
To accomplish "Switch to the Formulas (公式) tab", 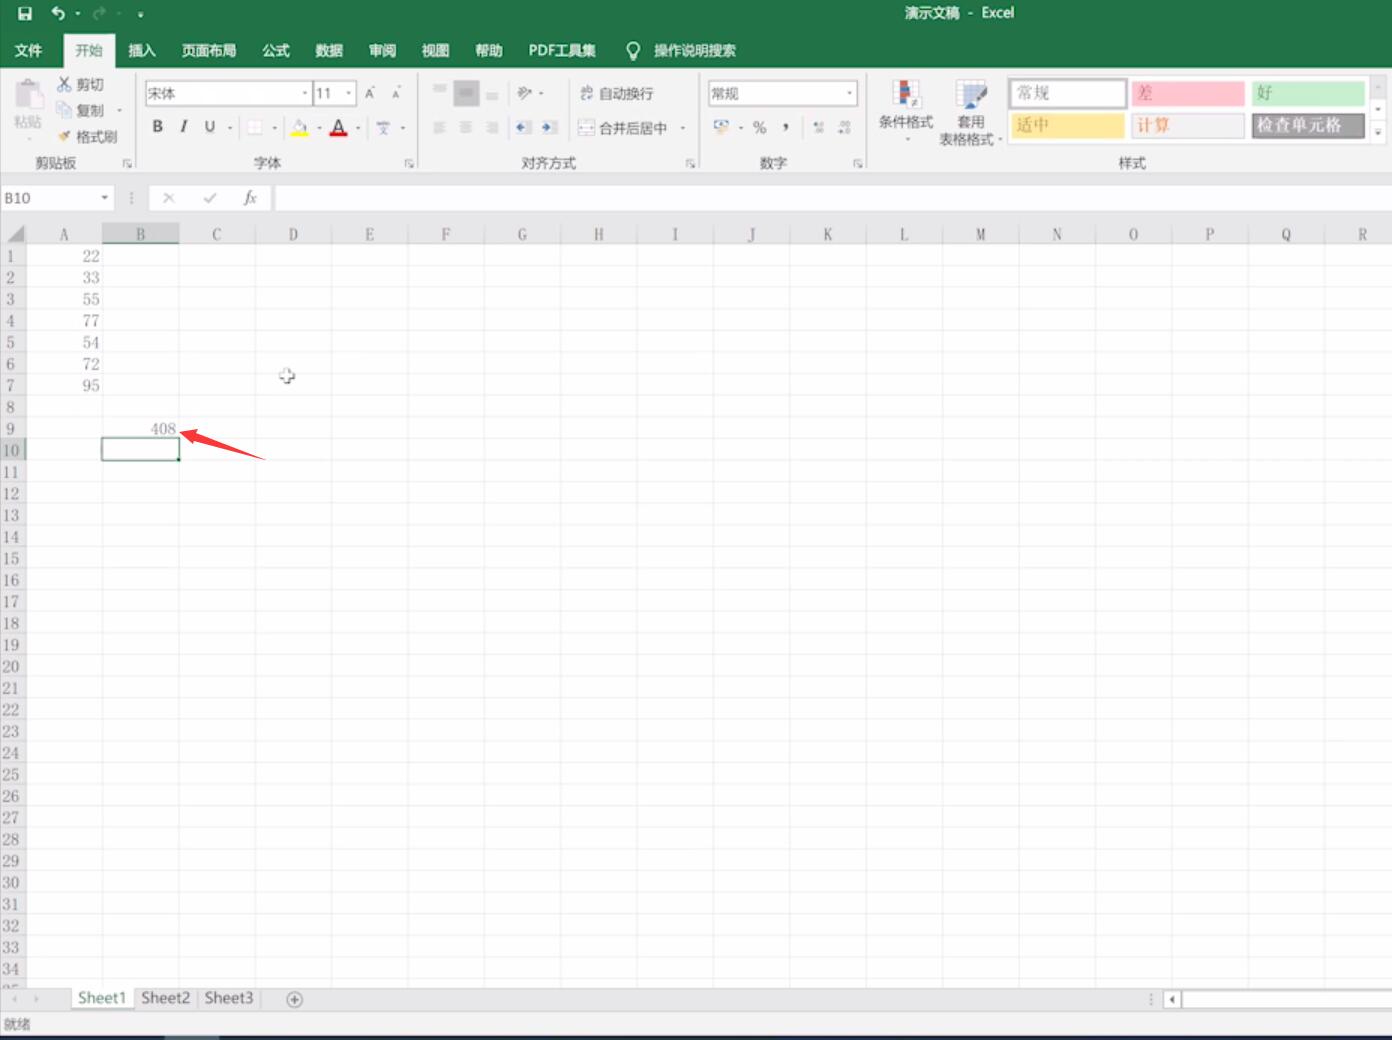I will [275, 51].
